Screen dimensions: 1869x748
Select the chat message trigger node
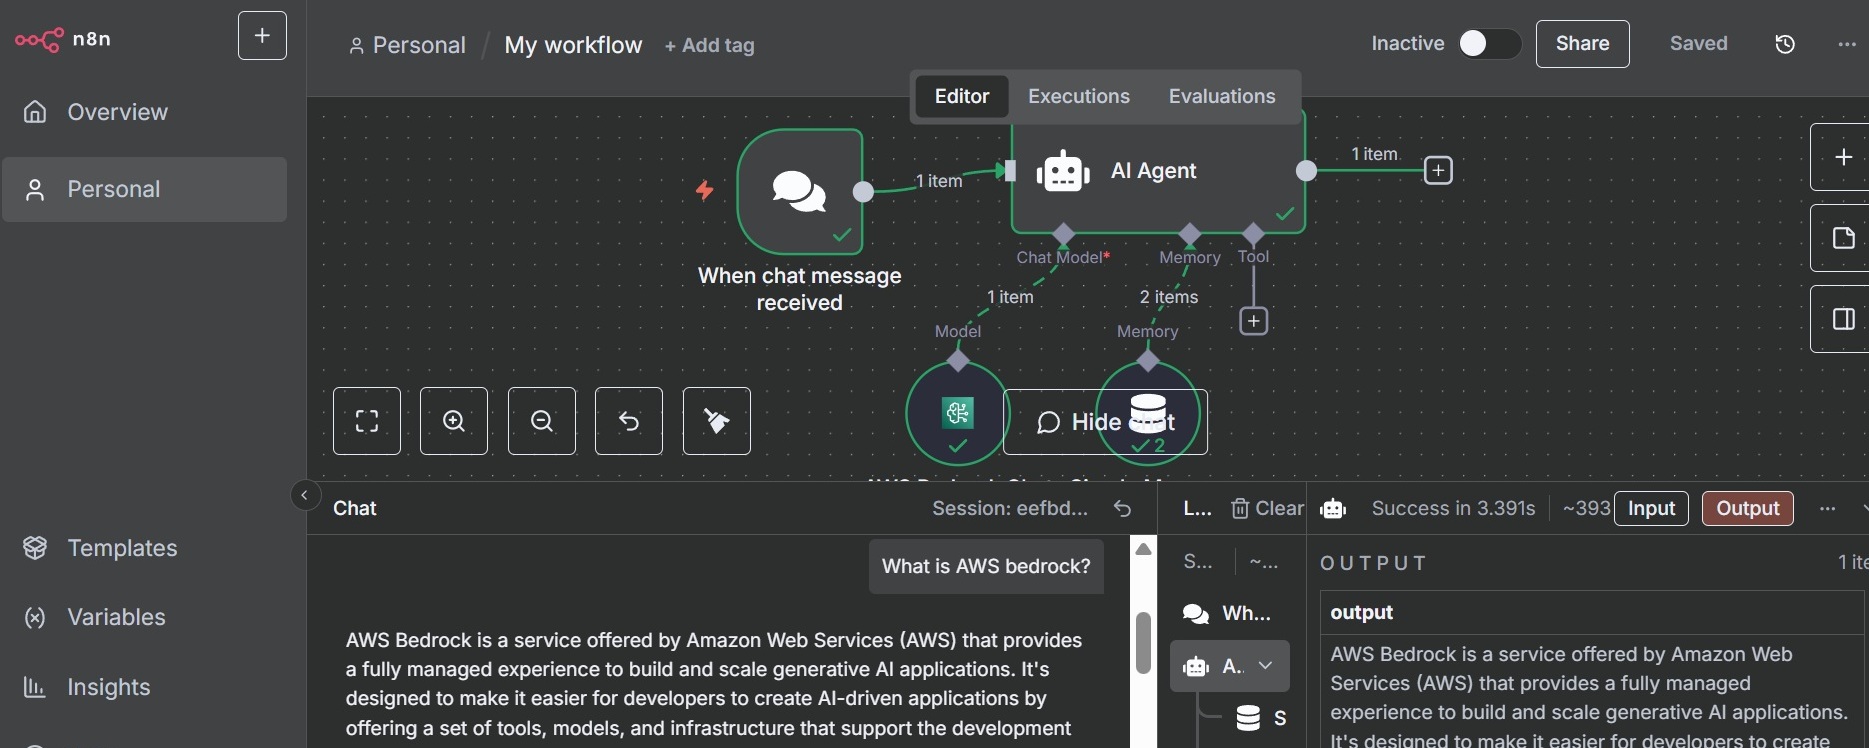coord(800,191)
